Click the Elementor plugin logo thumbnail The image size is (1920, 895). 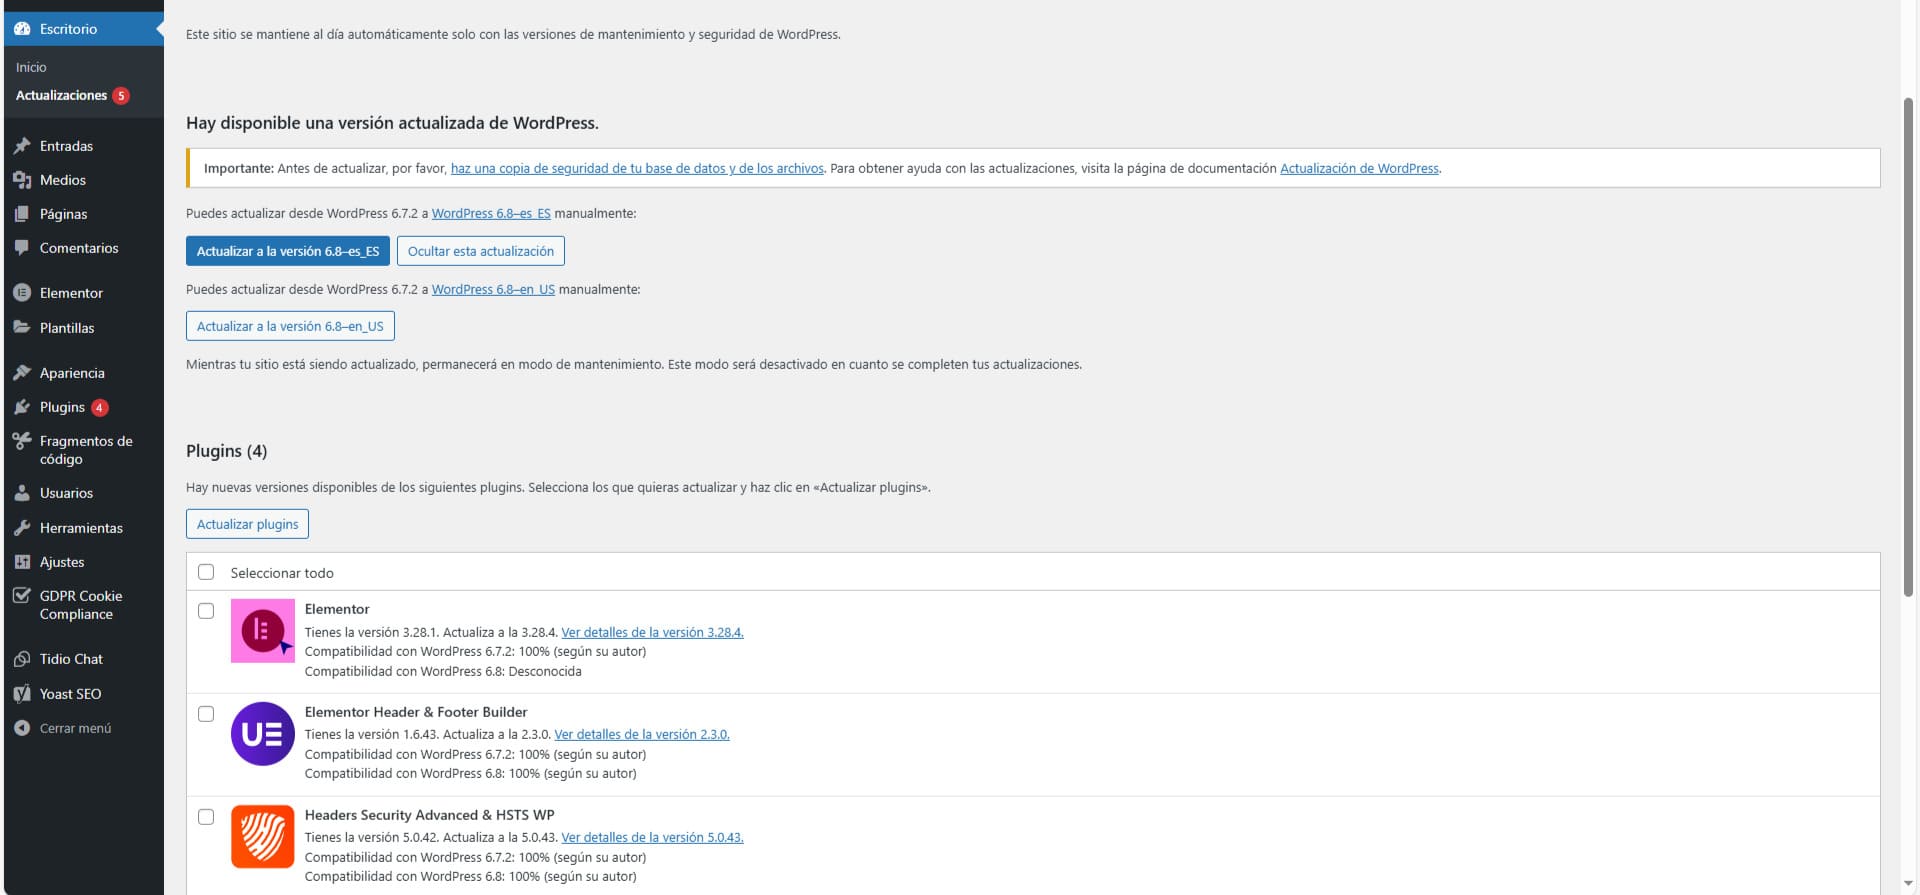pyautogui.click(x=263, y=631)
